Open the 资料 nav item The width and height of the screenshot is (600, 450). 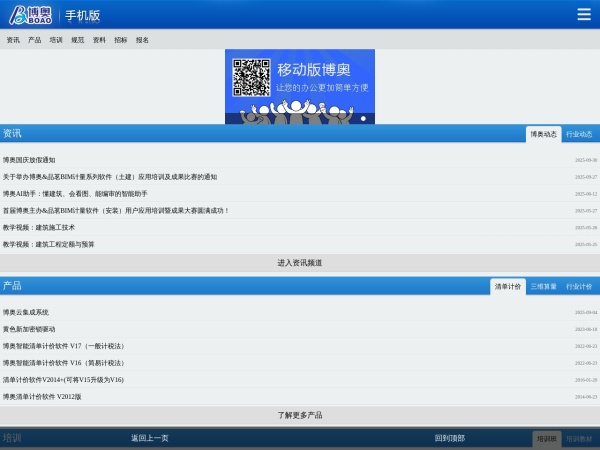tap(99, 40)
